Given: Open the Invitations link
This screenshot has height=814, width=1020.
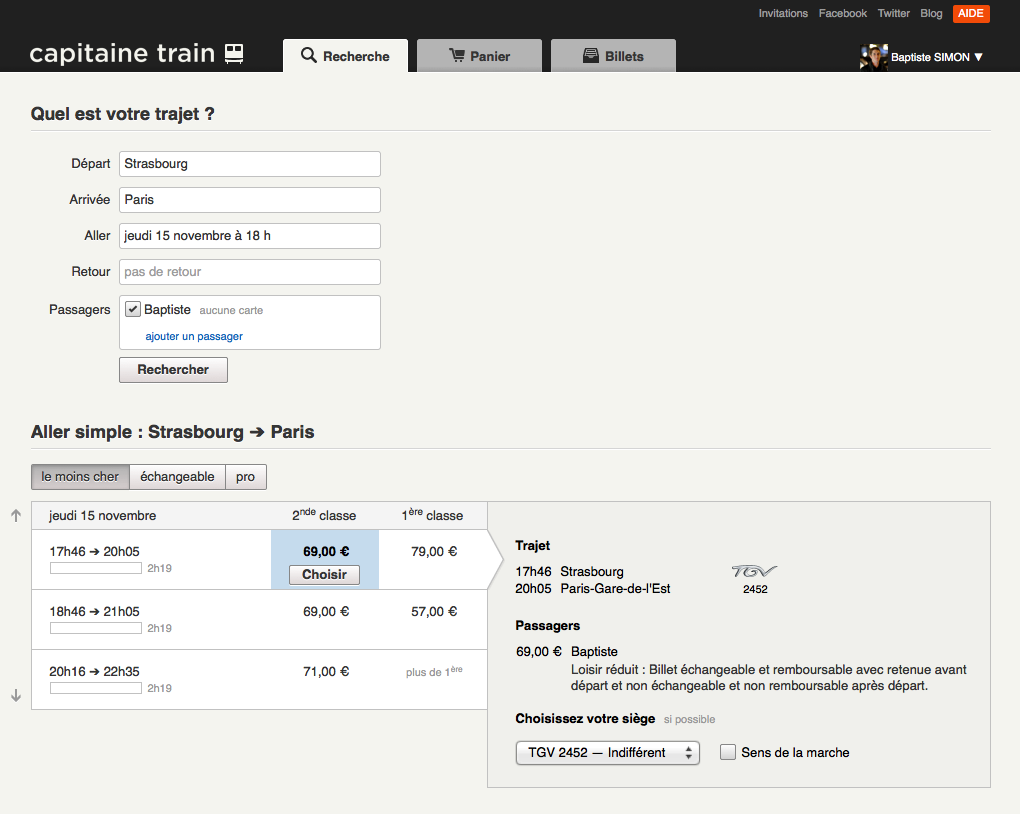Looking at the screenshot, I should [x=783, y=13].
